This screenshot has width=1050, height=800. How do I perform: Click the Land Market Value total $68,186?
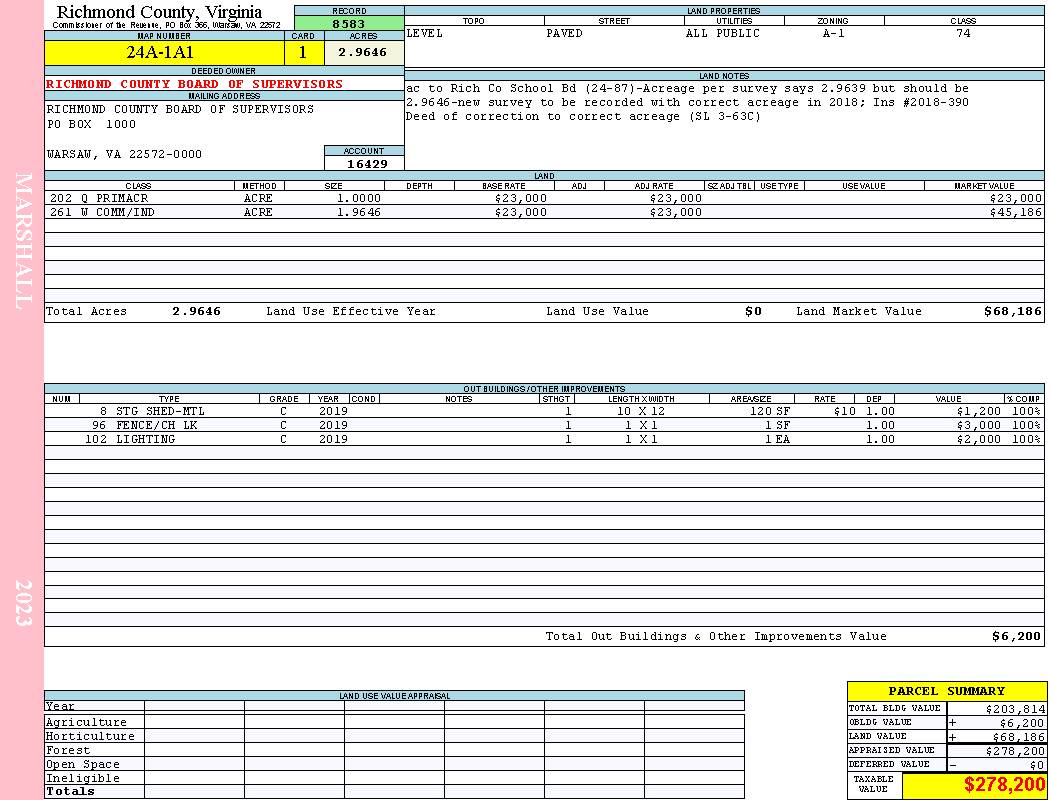[1012, 311]
